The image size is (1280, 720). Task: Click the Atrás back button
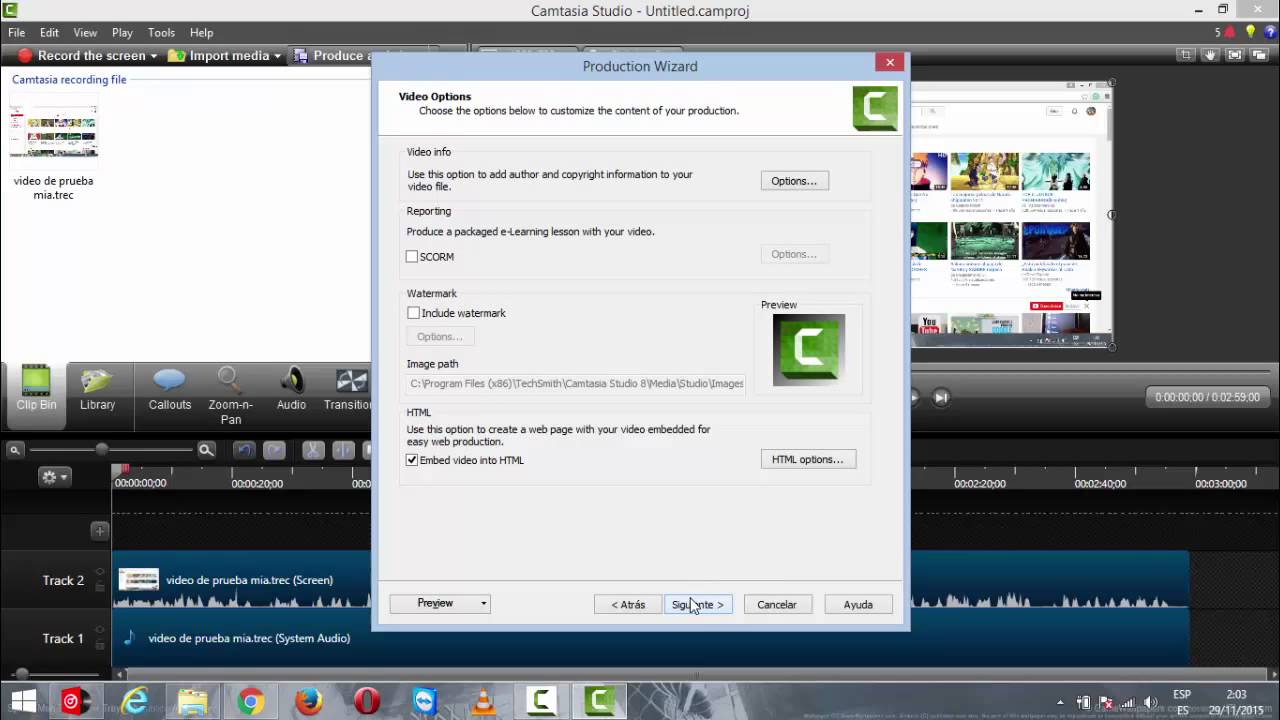[x=628, y=605]
